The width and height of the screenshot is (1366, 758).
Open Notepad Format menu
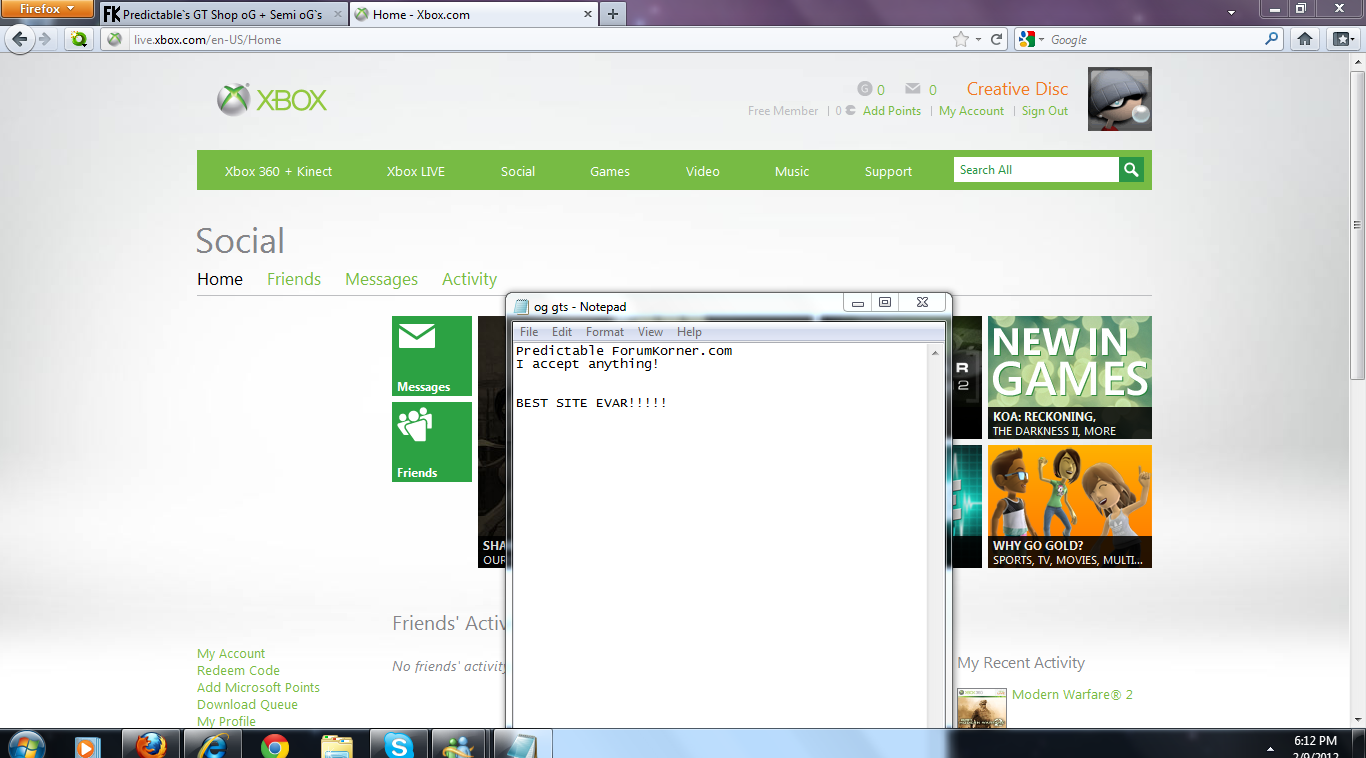(605, 332)
